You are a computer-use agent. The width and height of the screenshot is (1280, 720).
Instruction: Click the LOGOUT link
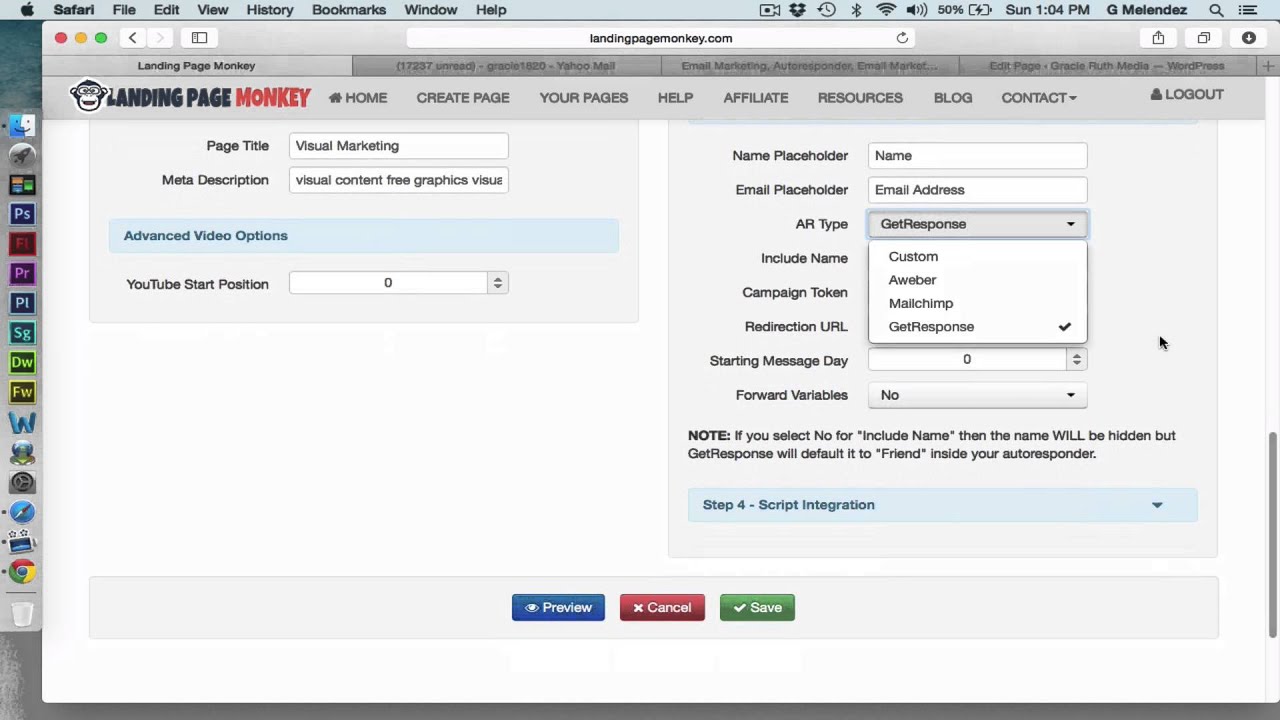1187,95
